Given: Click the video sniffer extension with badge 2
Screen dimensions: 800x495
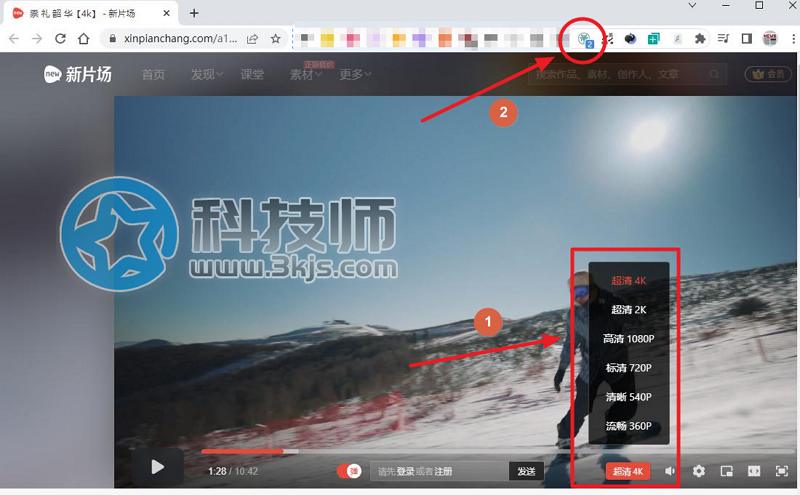Looking at the screenshot, I should click(585, 39).
